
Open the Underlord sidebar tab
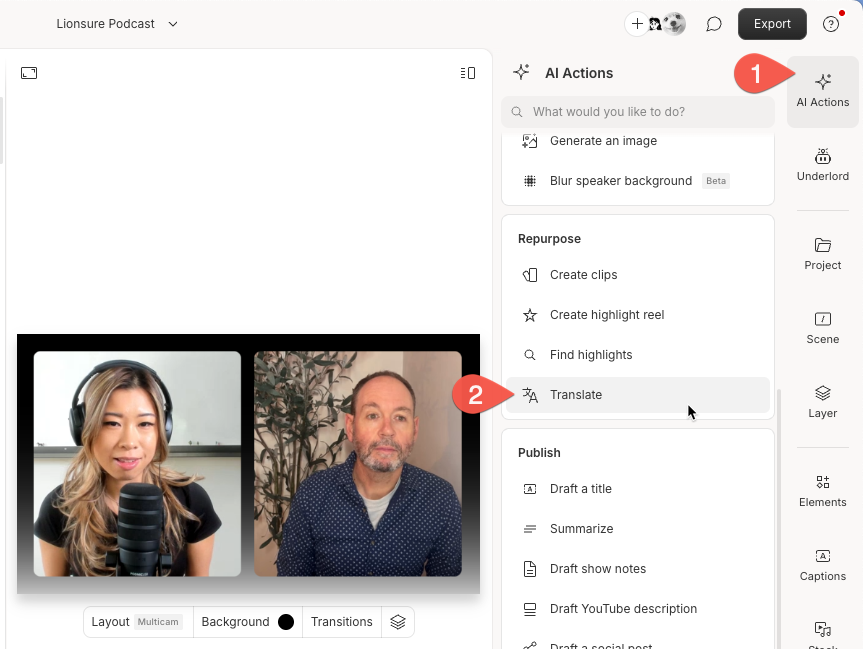click(x=822, y=165)
